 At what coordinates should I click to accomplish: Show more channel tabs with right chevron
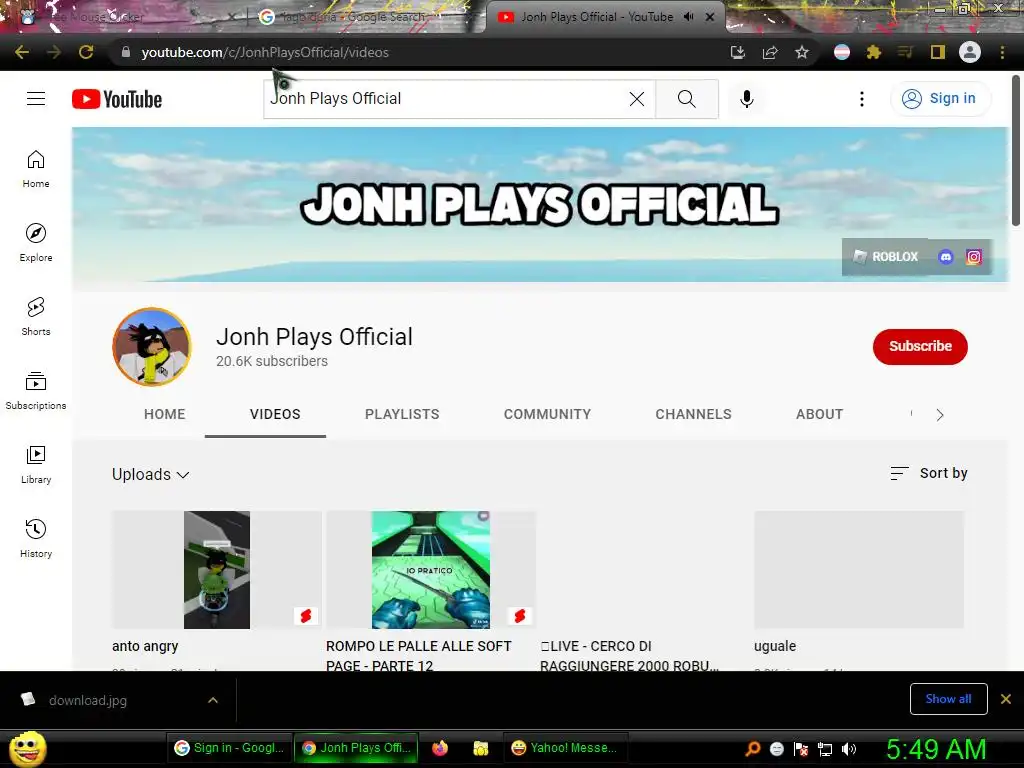(940, 415)
